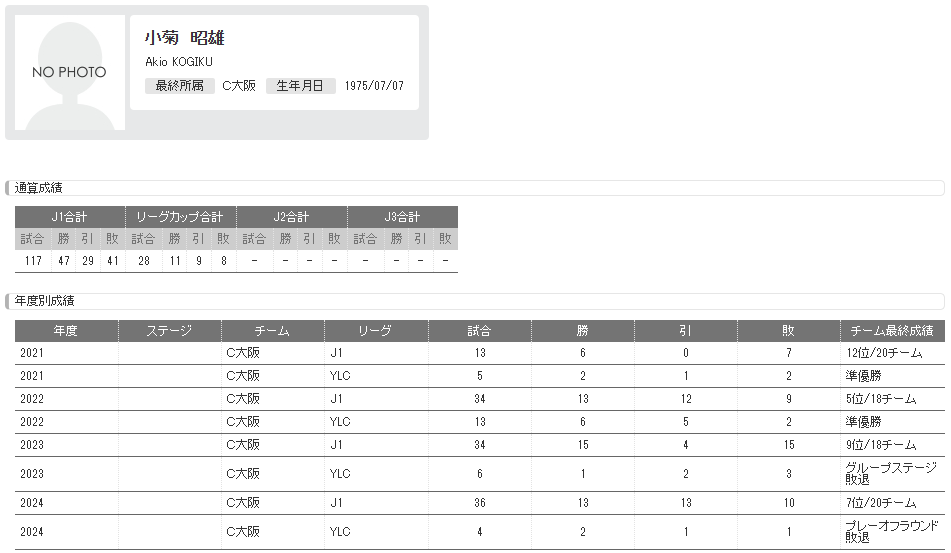Click 準優勝 in the 2021 YLC row
This screenshot has height=553, width=951.
863,376
